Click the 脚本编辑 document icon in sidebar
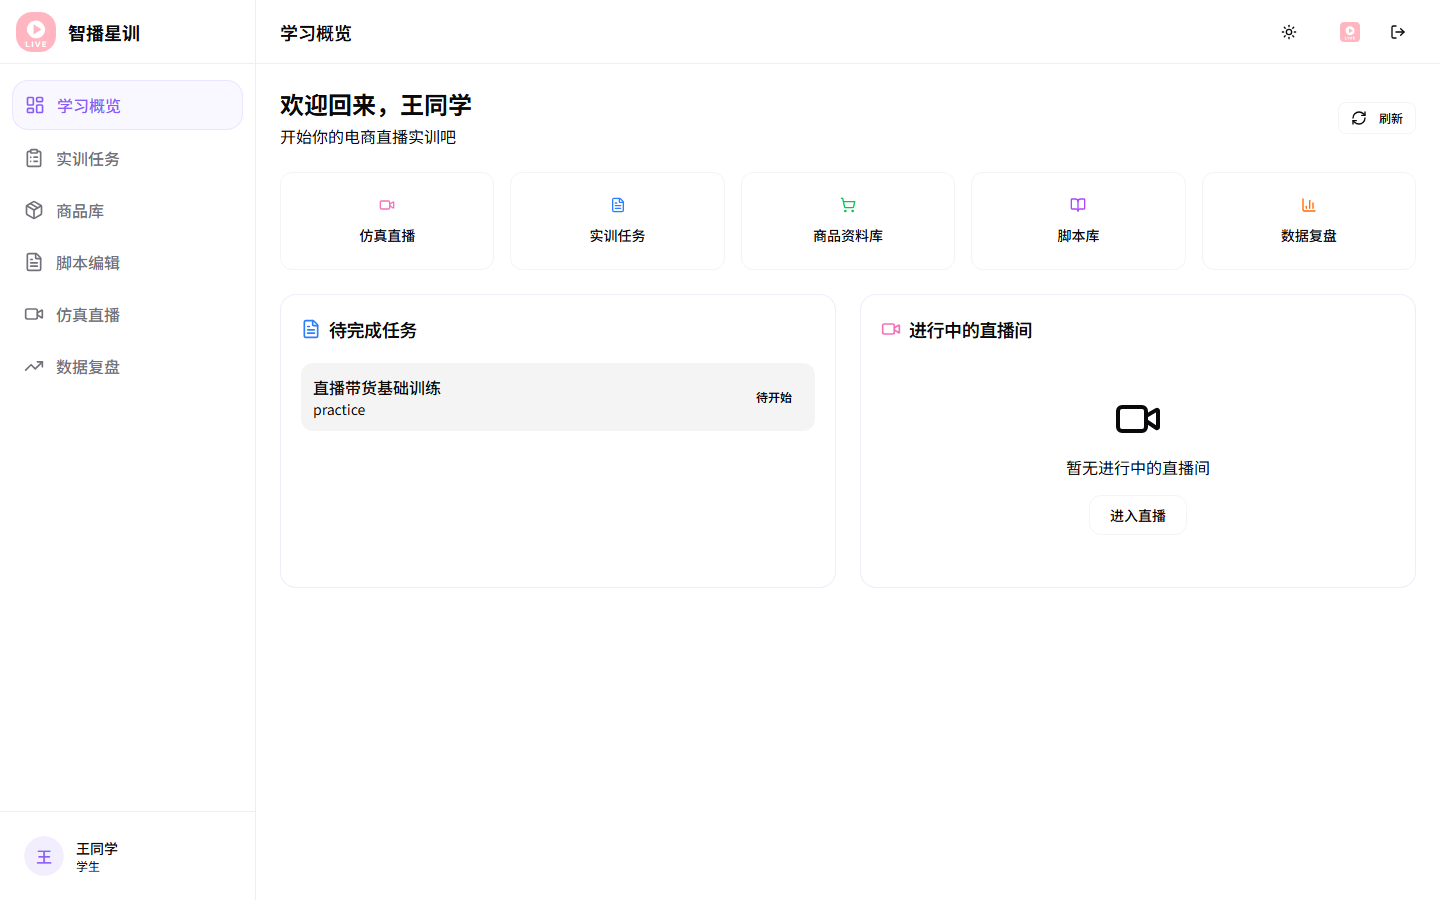This screenshot has height=900, width=1440. tap(34, 262)
